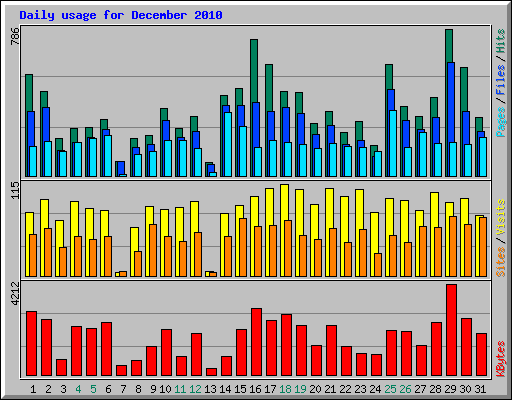
Task: Click day 24 on the x-axis
Action: (x=375, y=389)
